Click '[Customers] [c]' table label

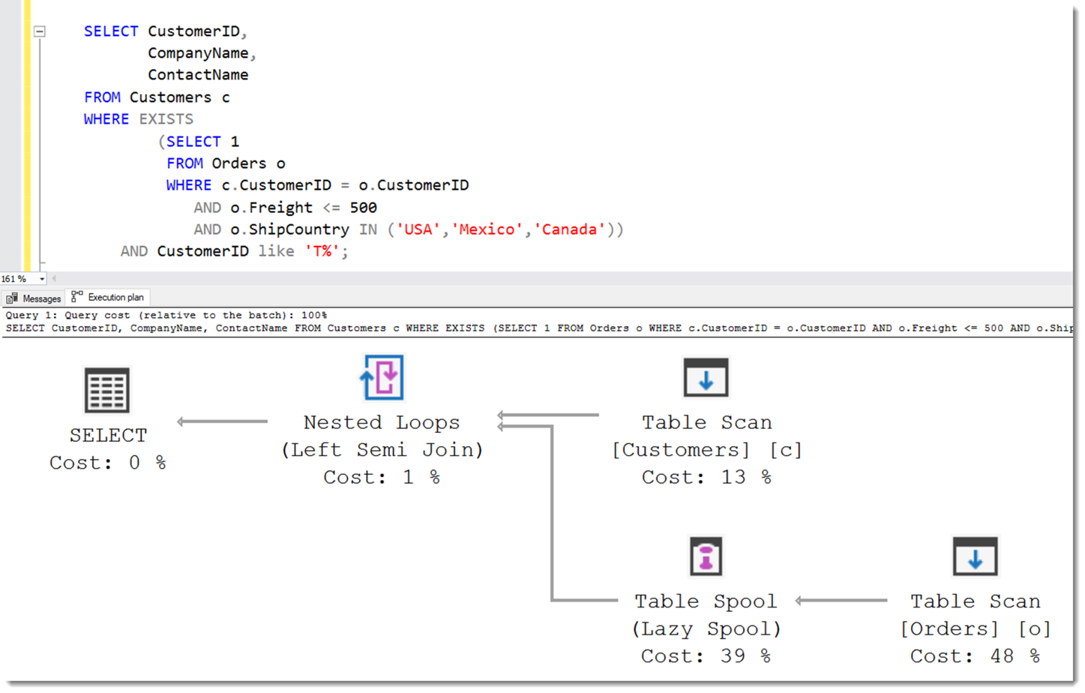click(x=706, y=450)
